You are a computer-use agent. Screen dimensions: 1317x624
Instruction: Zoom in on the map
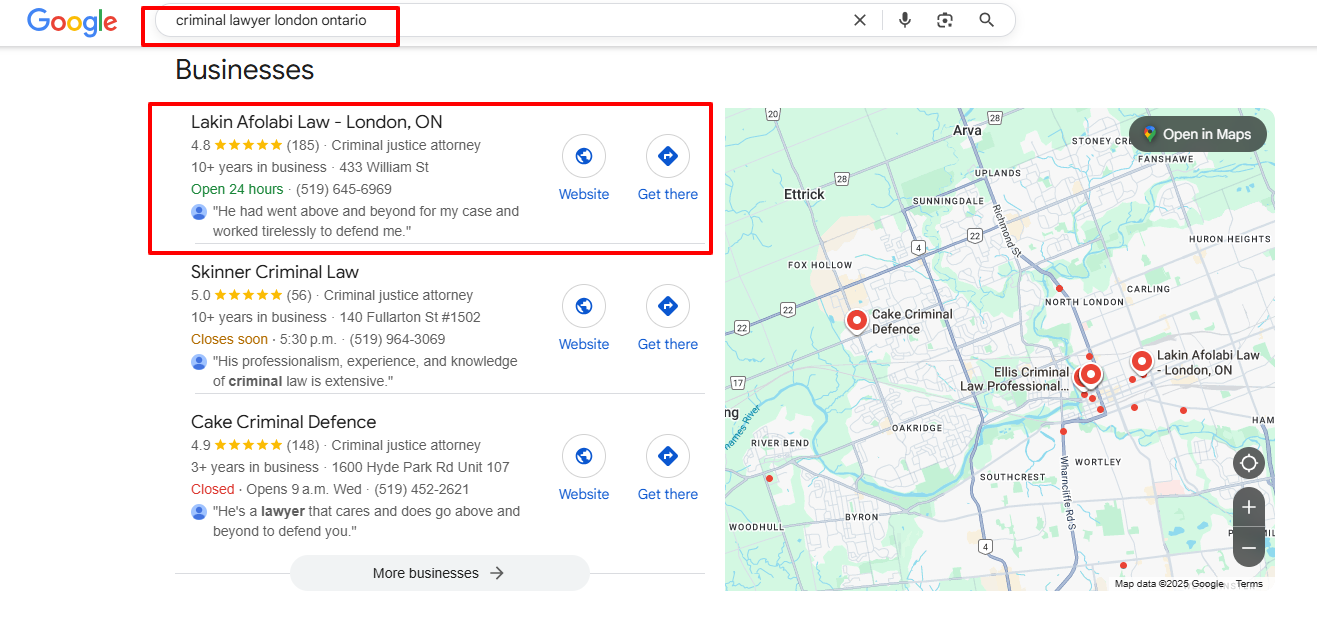point(1248,507)
